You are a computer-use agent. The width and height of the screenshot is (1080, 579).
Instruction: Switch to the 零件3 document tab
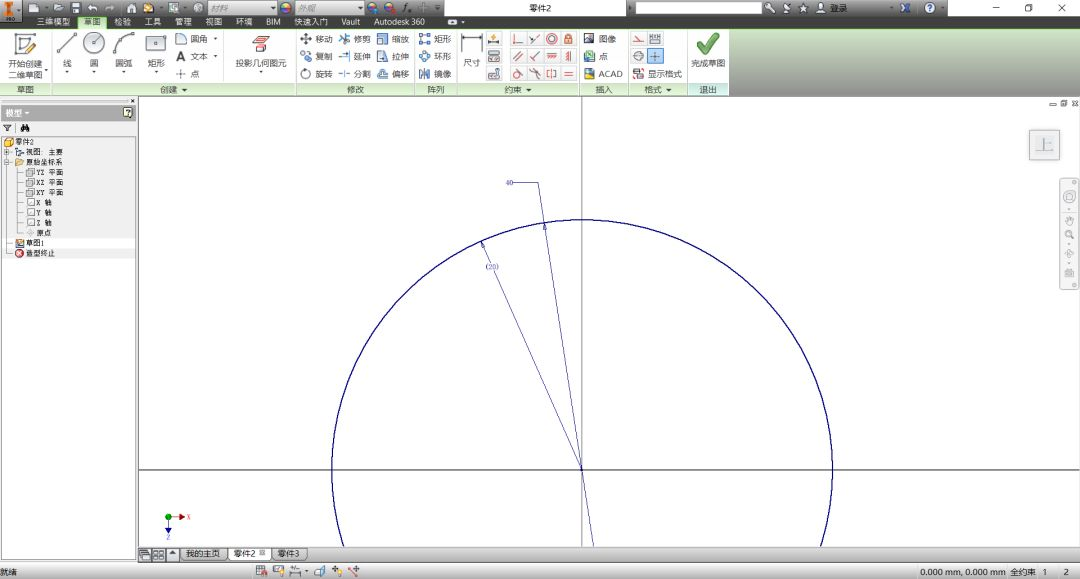(289, 554)
